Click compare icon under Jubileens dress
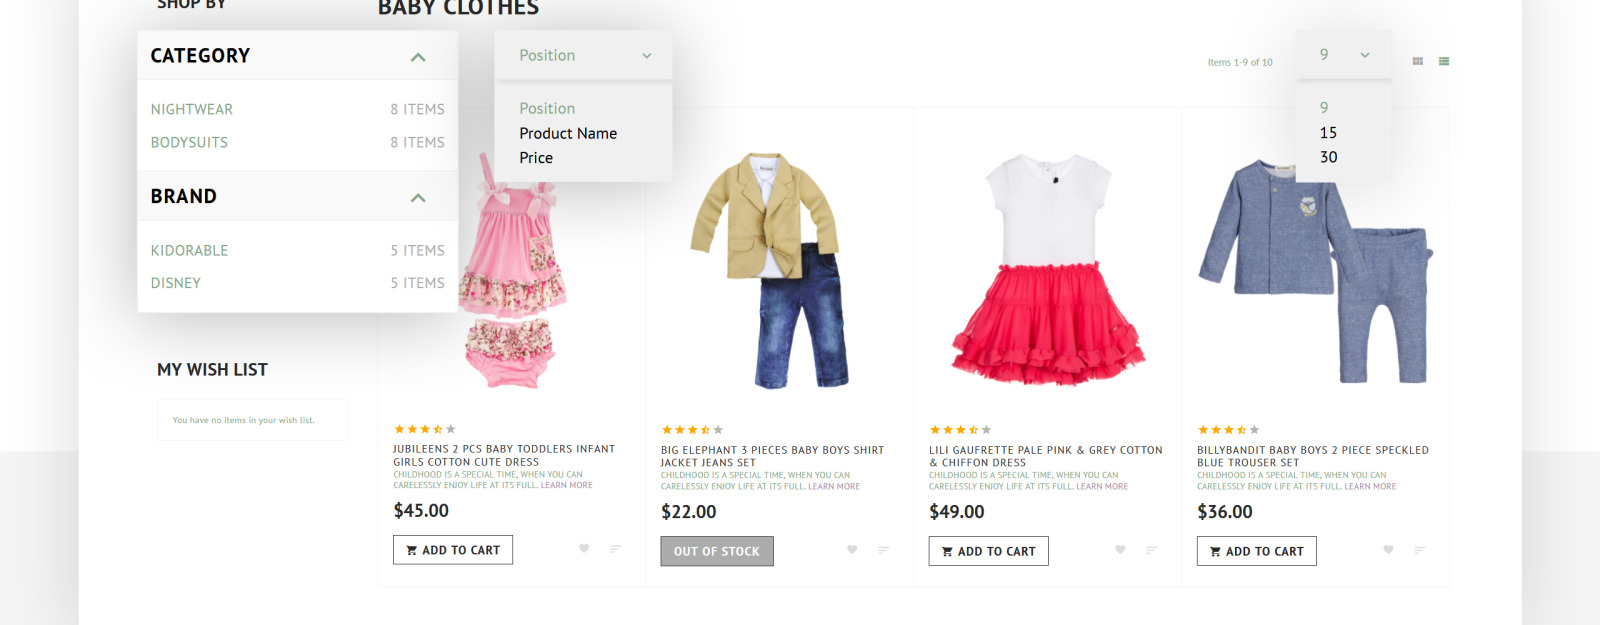 click(x=616, y=549)
